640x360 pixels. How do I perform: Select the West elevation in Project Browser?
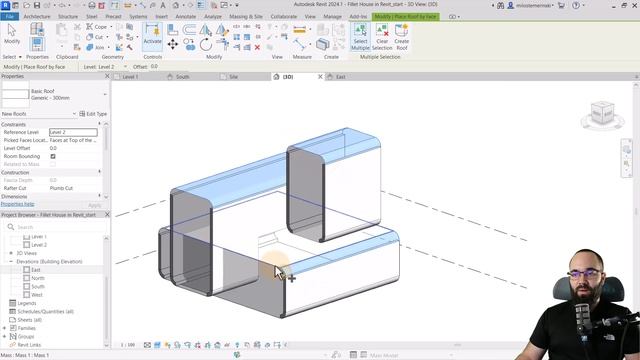tap(37, 295)
